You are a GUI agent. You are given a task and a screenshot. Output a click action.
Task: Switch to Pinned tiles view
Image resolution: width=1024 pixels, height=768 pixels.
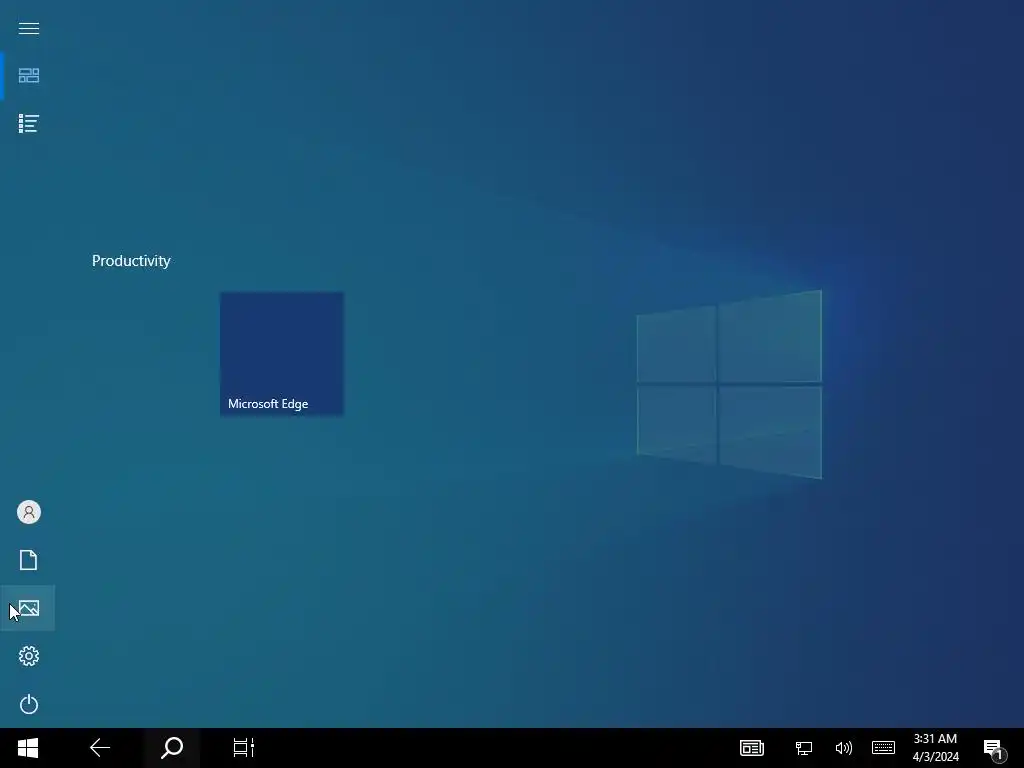(29, 76)
